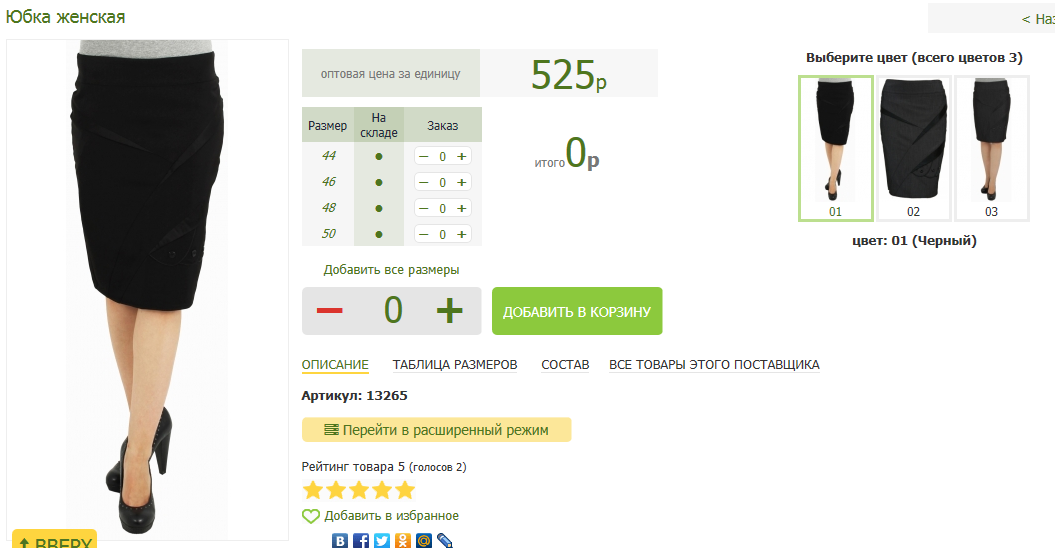Share via the Odnoklassniki icon
The width and height of the screenshot is (1055, 548).
[403, 541]
